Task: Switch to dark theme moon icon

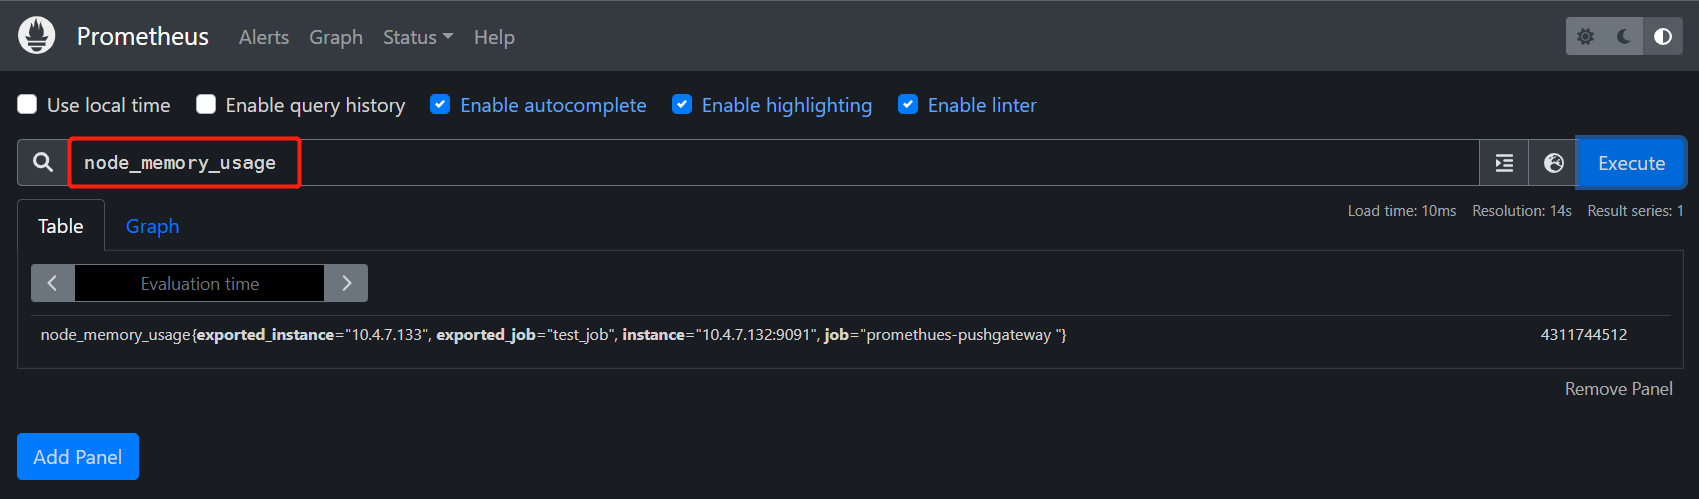Action: coord(1624,37)
